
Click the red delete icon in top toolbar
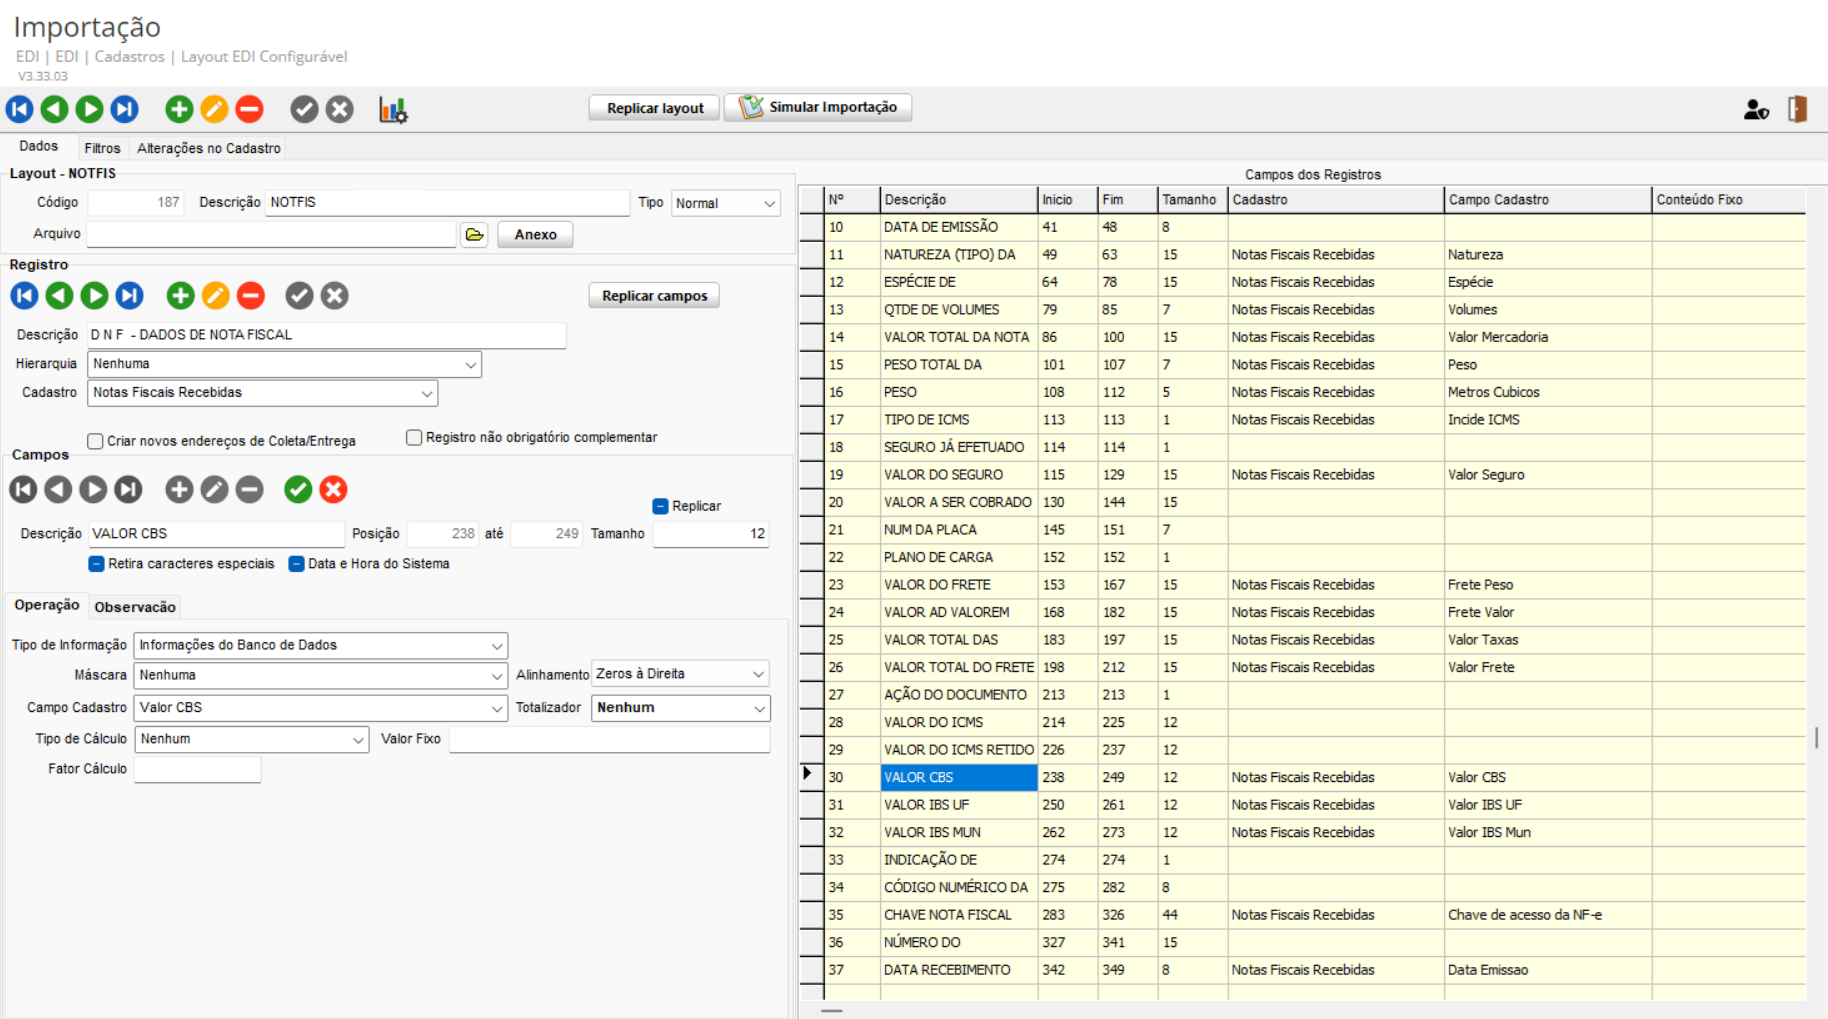click(250, 109)
